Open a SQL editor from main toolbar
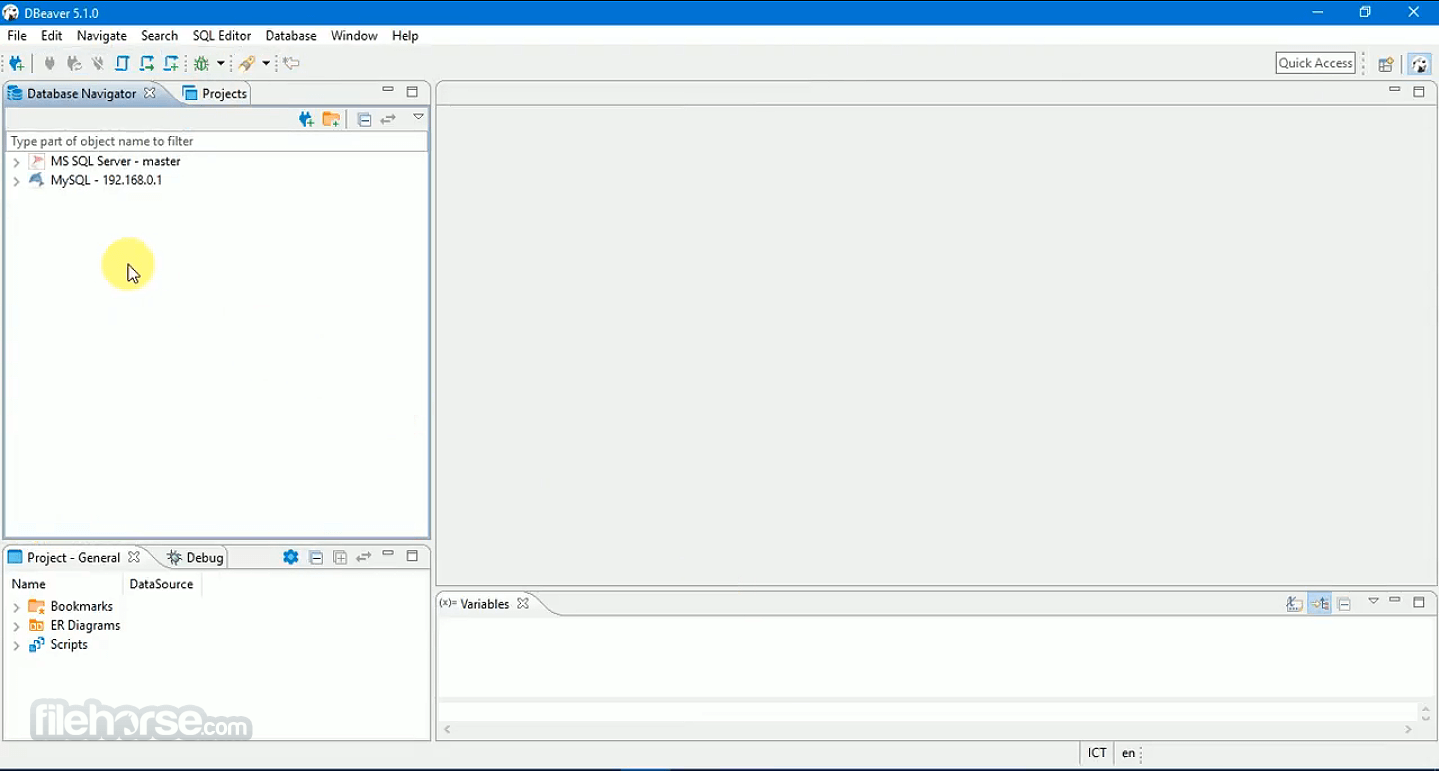This screenshot has height=771, width=1439. pos(122,63)
